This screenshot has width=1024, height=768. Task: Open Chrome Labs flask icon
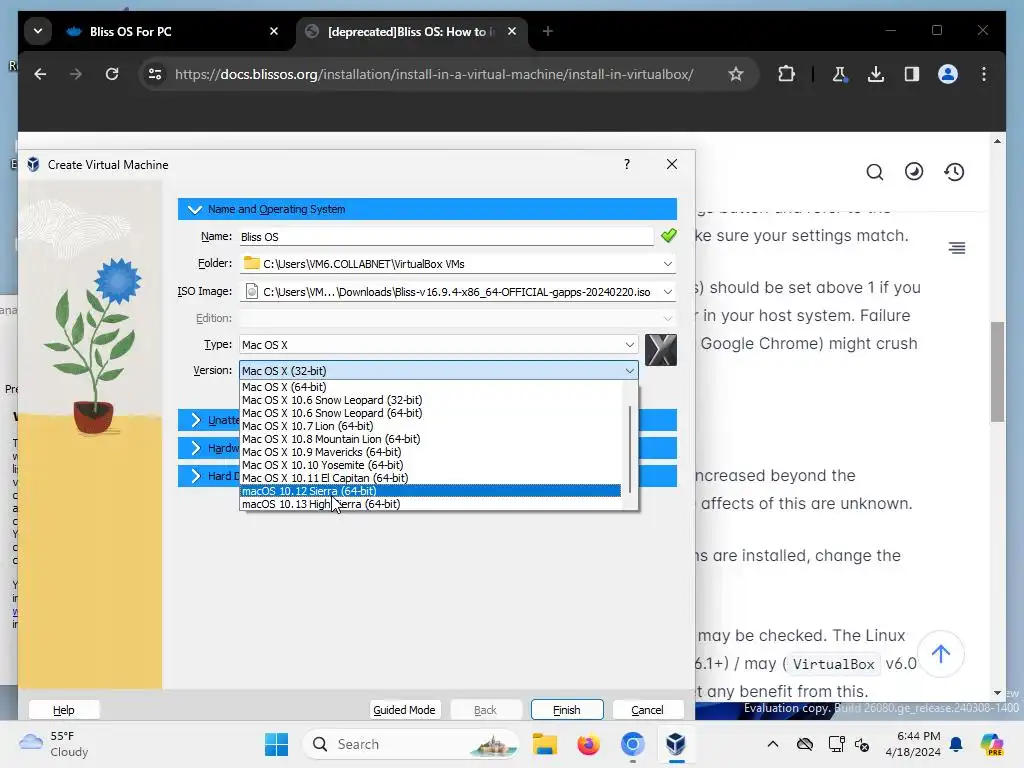coord(840,74)
